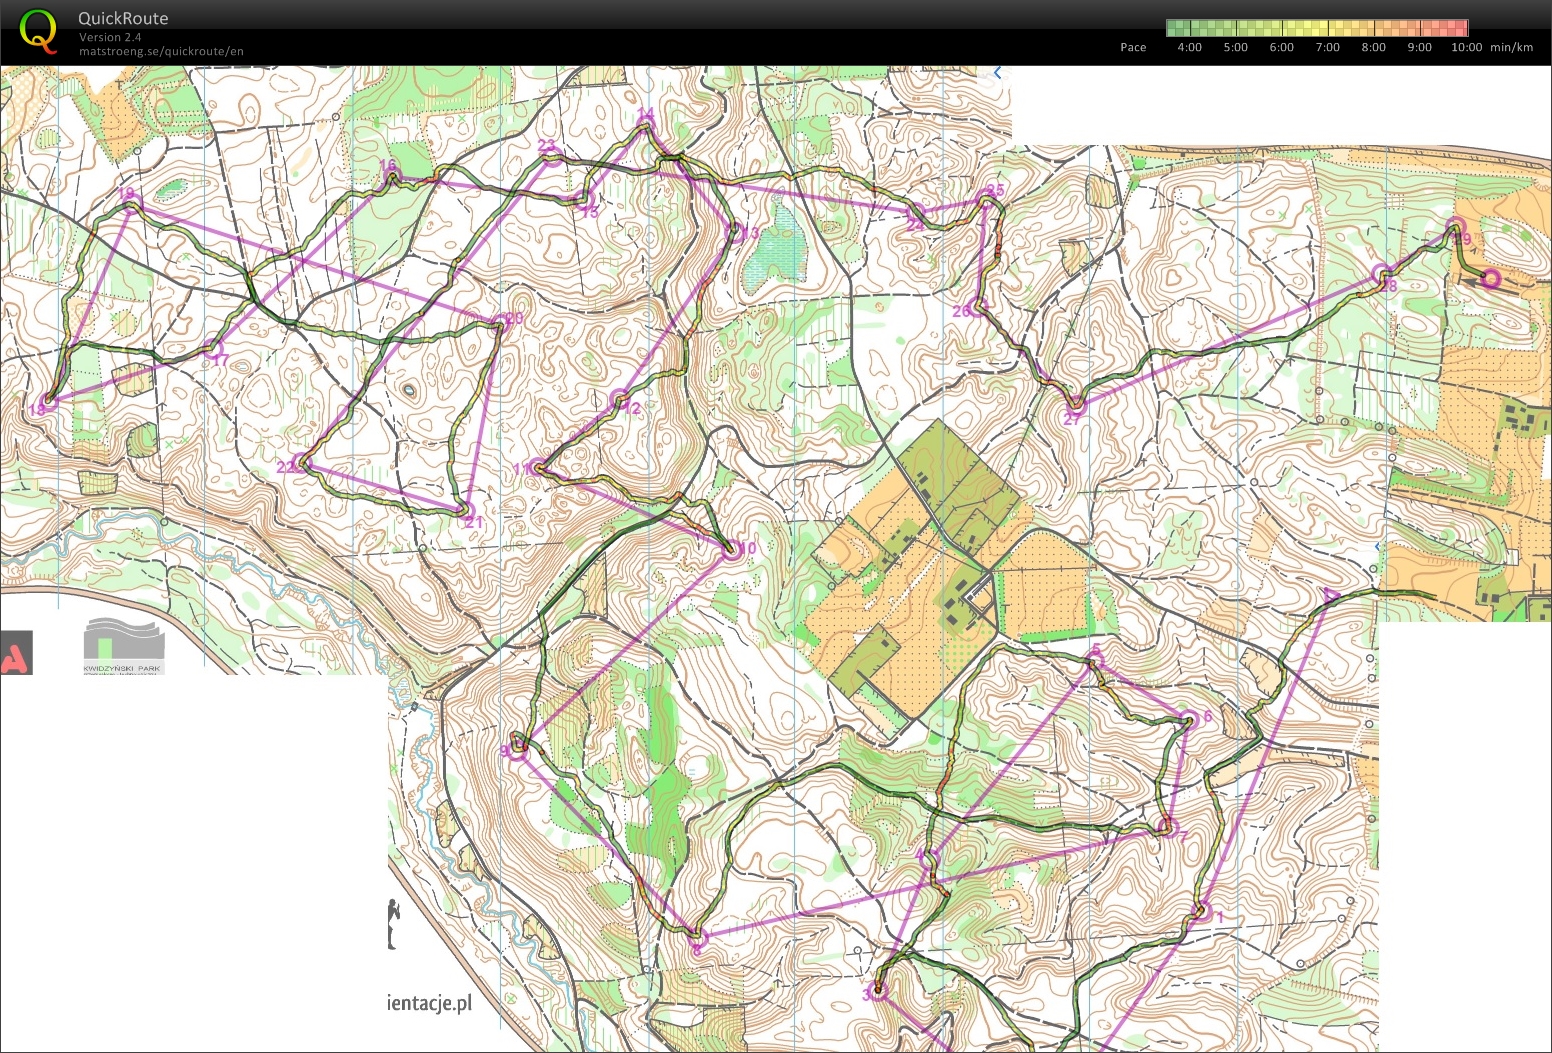
Task: Select control circle 27 on the map
Action: 1074,404
